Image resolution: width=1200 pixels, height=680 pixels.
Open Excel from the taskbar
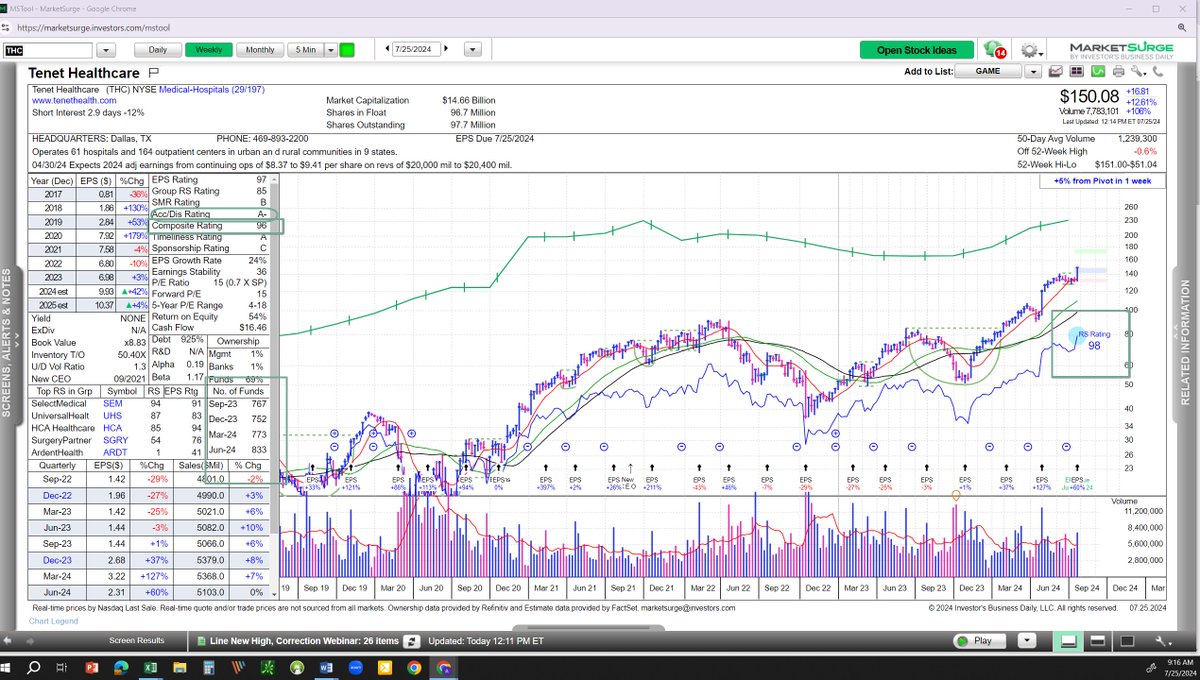pyautogui.click(x=150, y=667)
